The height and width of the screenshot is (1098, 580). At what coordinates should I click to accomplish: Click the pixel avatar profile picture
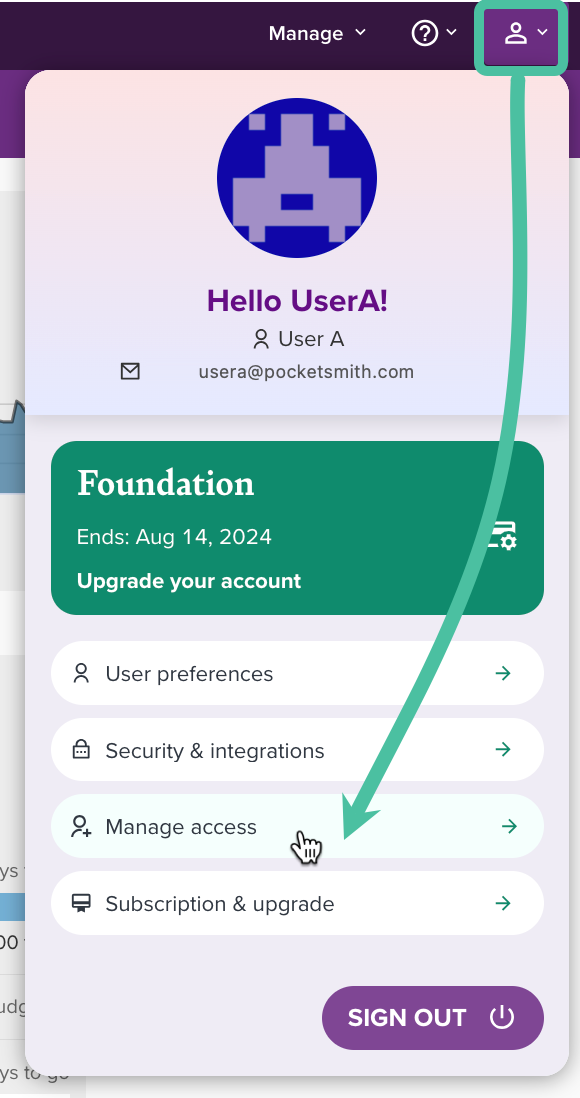pyautogui.click(x=297, y=178)
